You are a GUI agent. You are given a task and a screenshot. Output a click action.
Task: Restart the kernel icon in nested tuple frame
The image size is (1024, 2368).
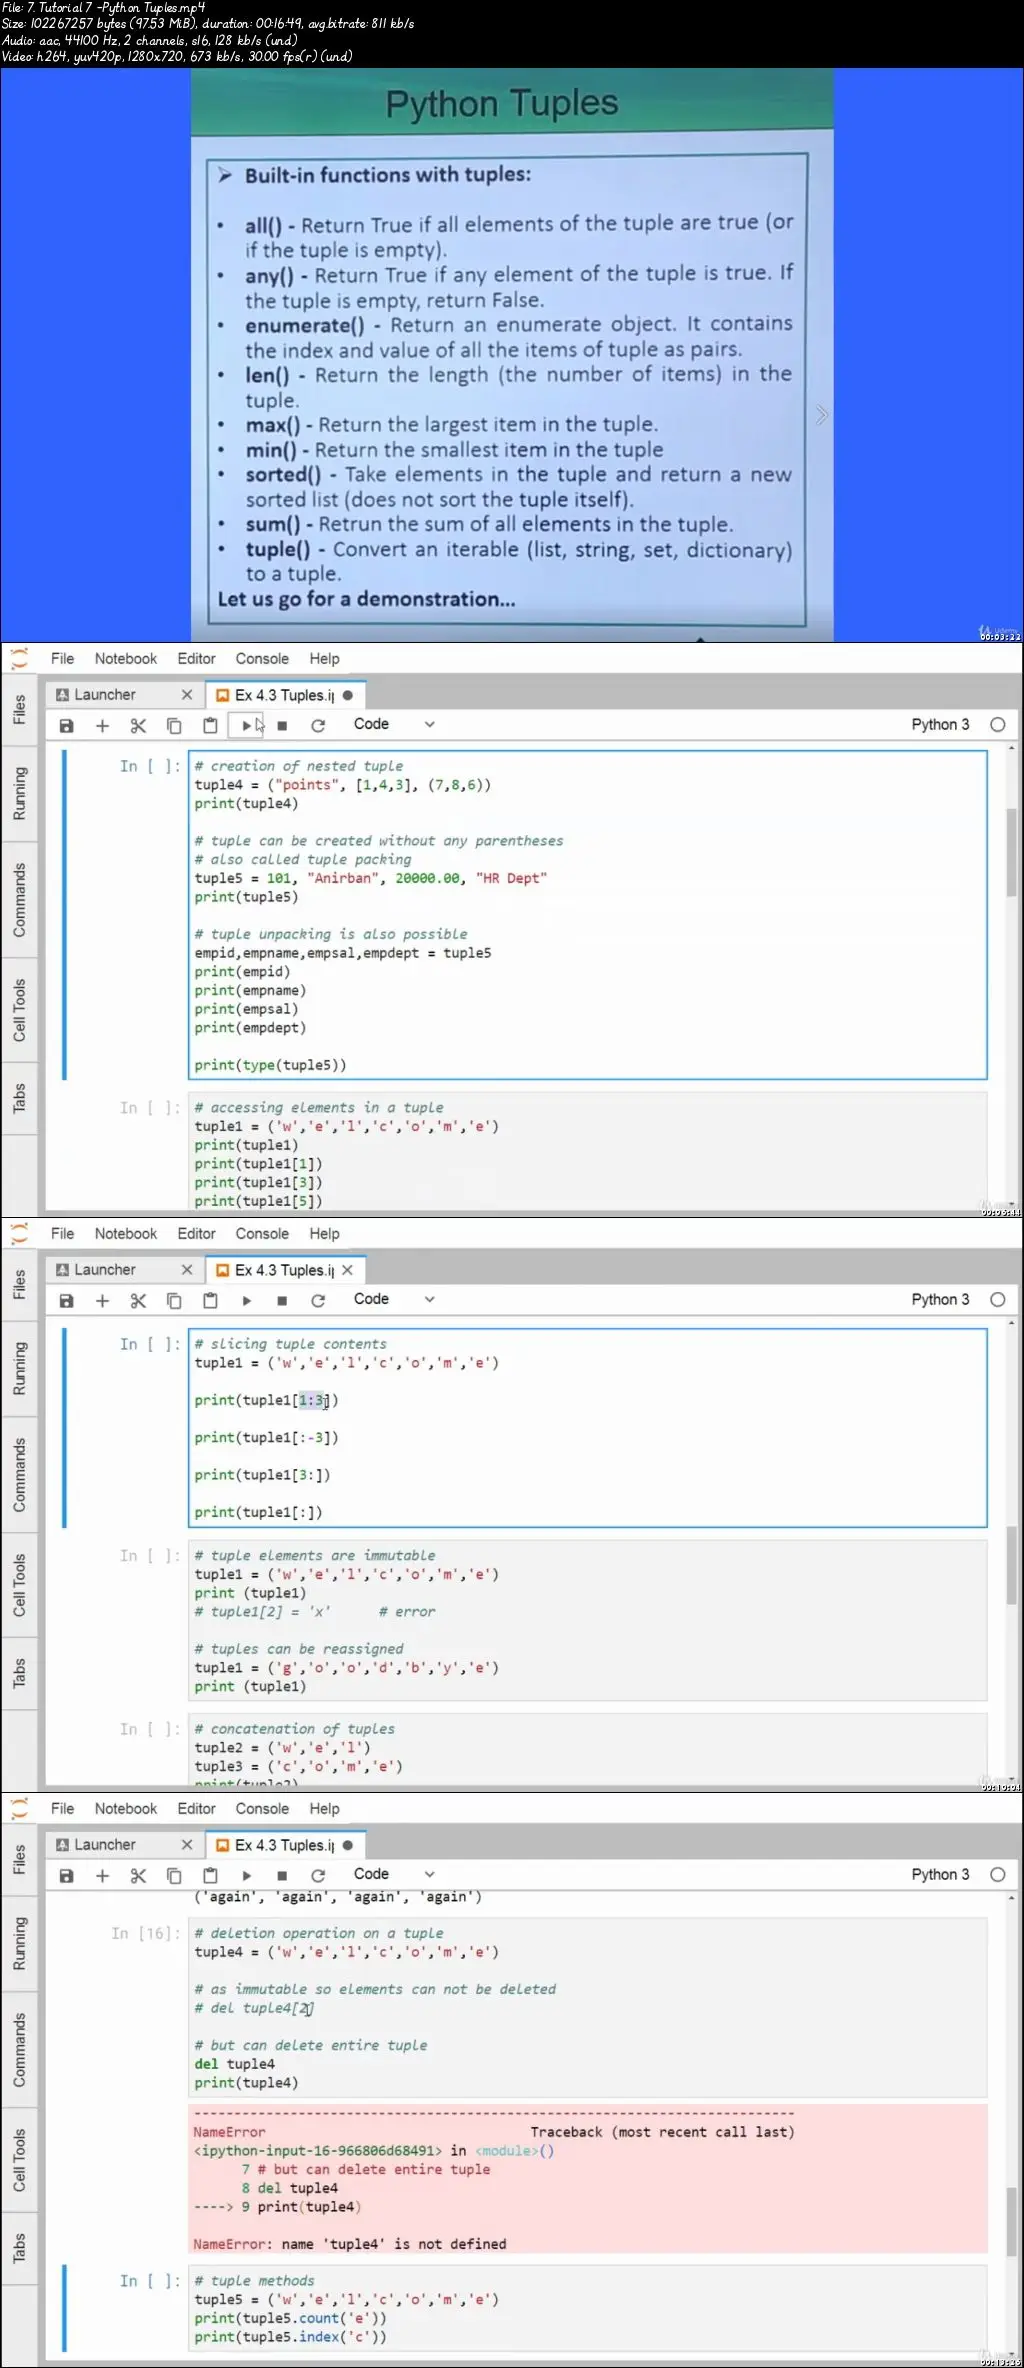318,726
